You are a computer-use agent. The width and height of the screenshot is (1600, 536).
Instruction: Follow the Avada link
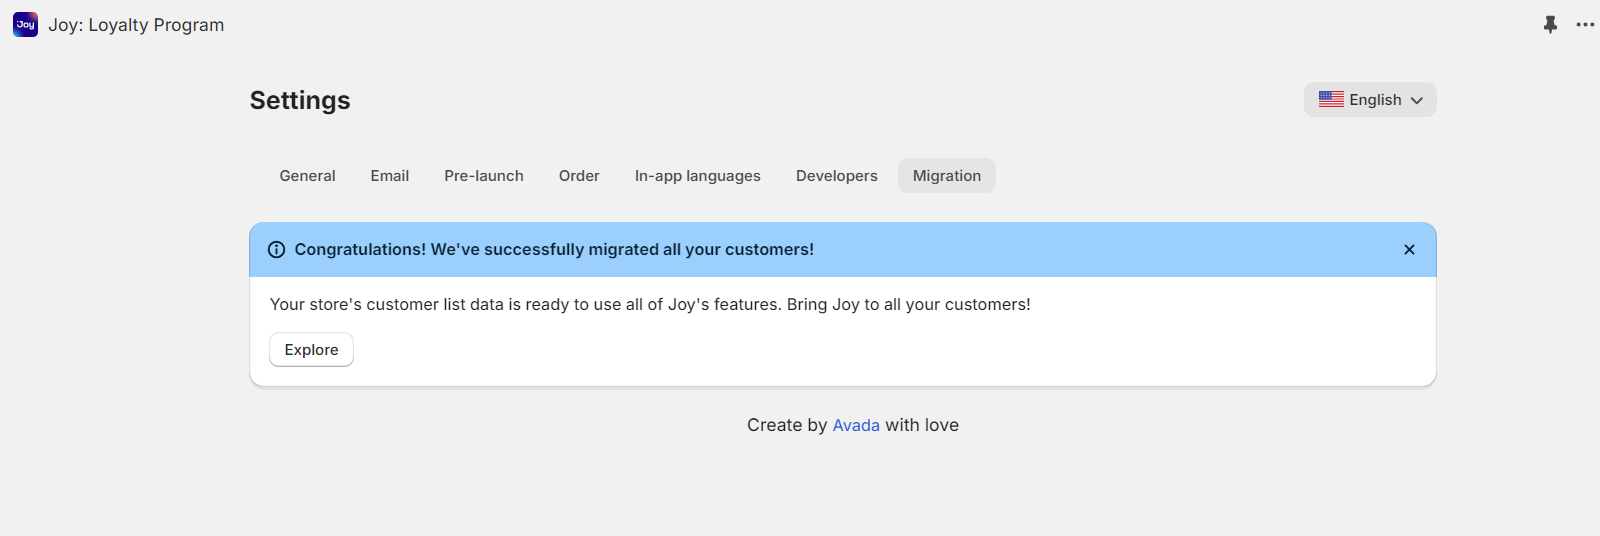(856, 425)
